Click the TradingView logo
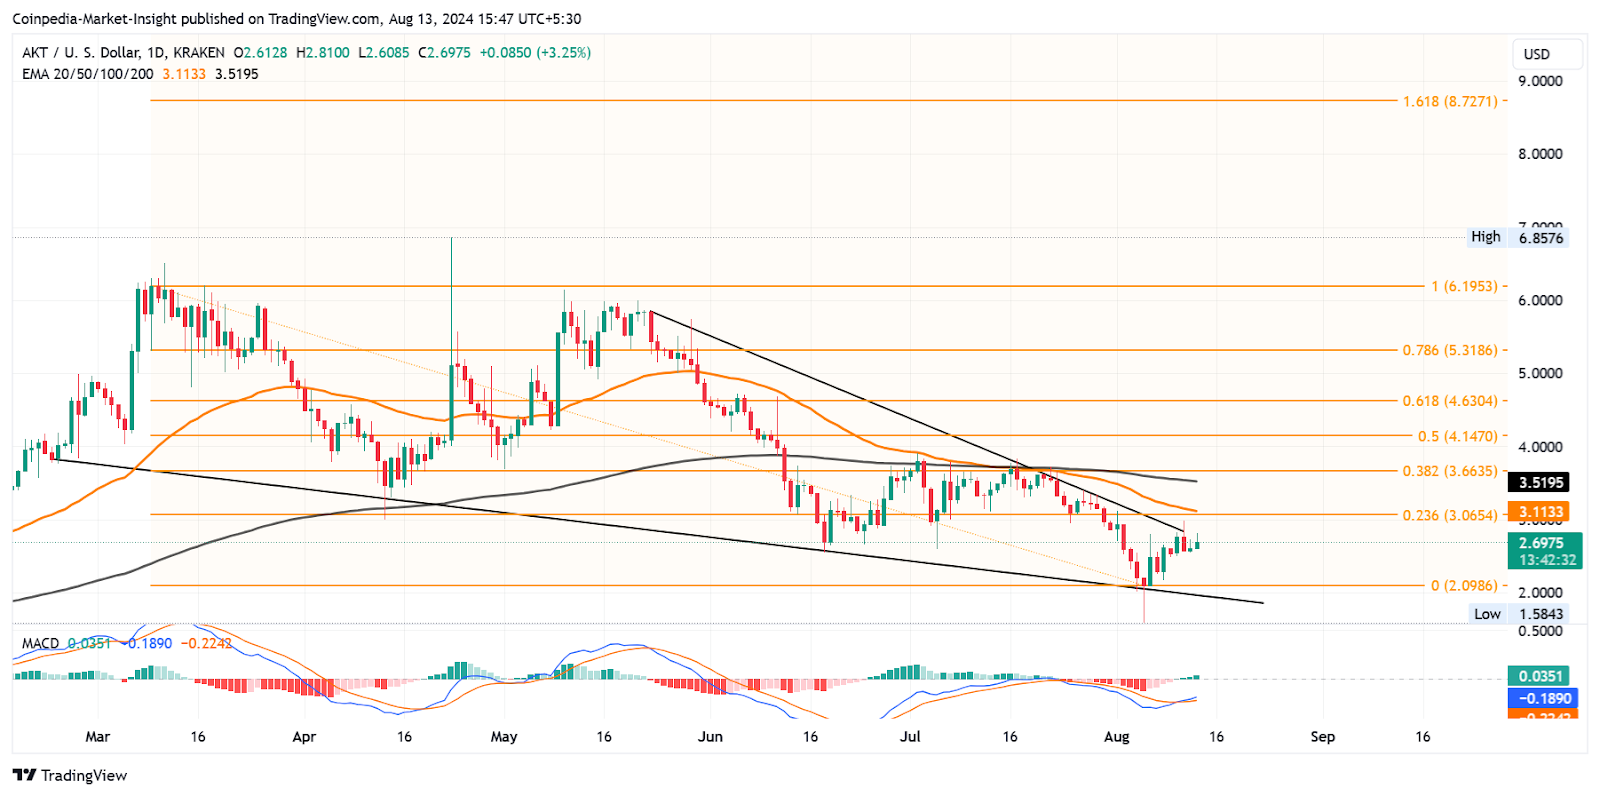Image resolution: width=1600 pixels, height=796 pixels. coord(70,775)
